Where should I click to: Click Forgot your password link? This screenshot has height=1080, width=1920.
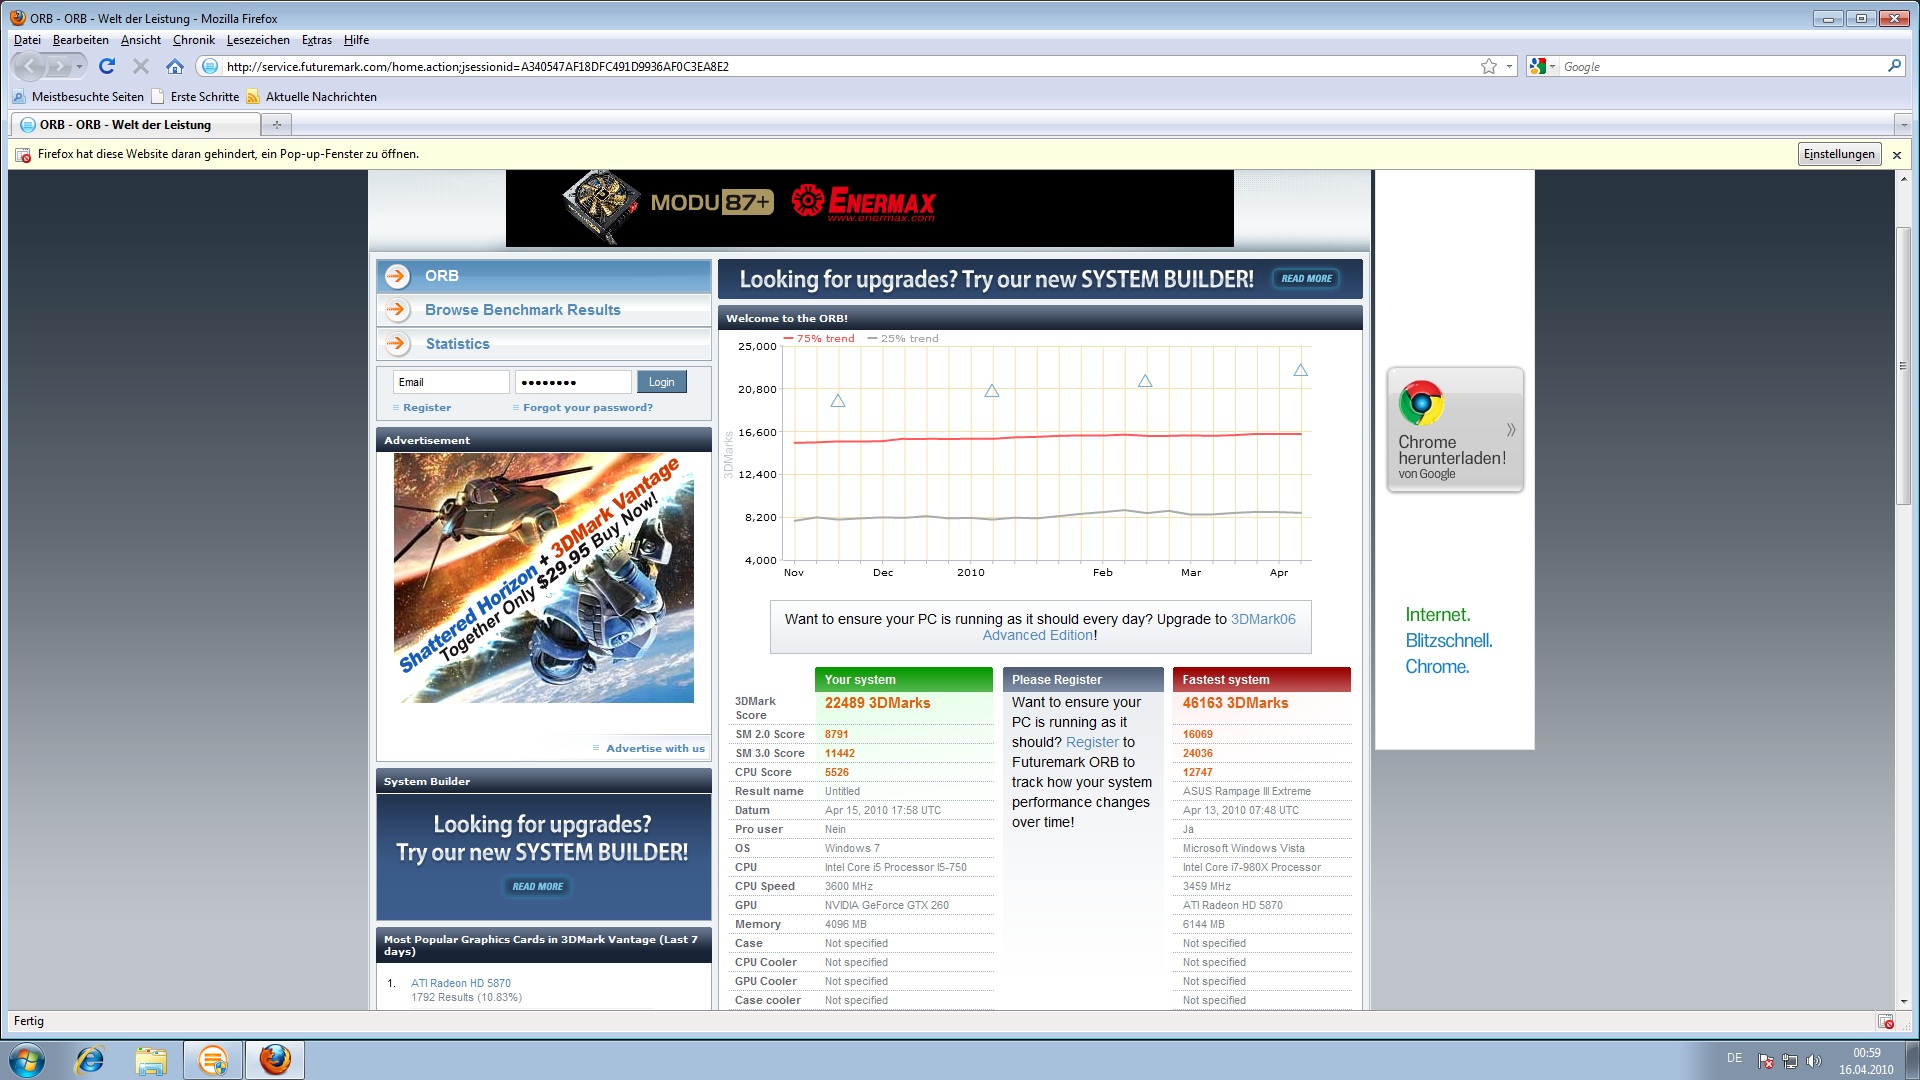coord(587,408)
